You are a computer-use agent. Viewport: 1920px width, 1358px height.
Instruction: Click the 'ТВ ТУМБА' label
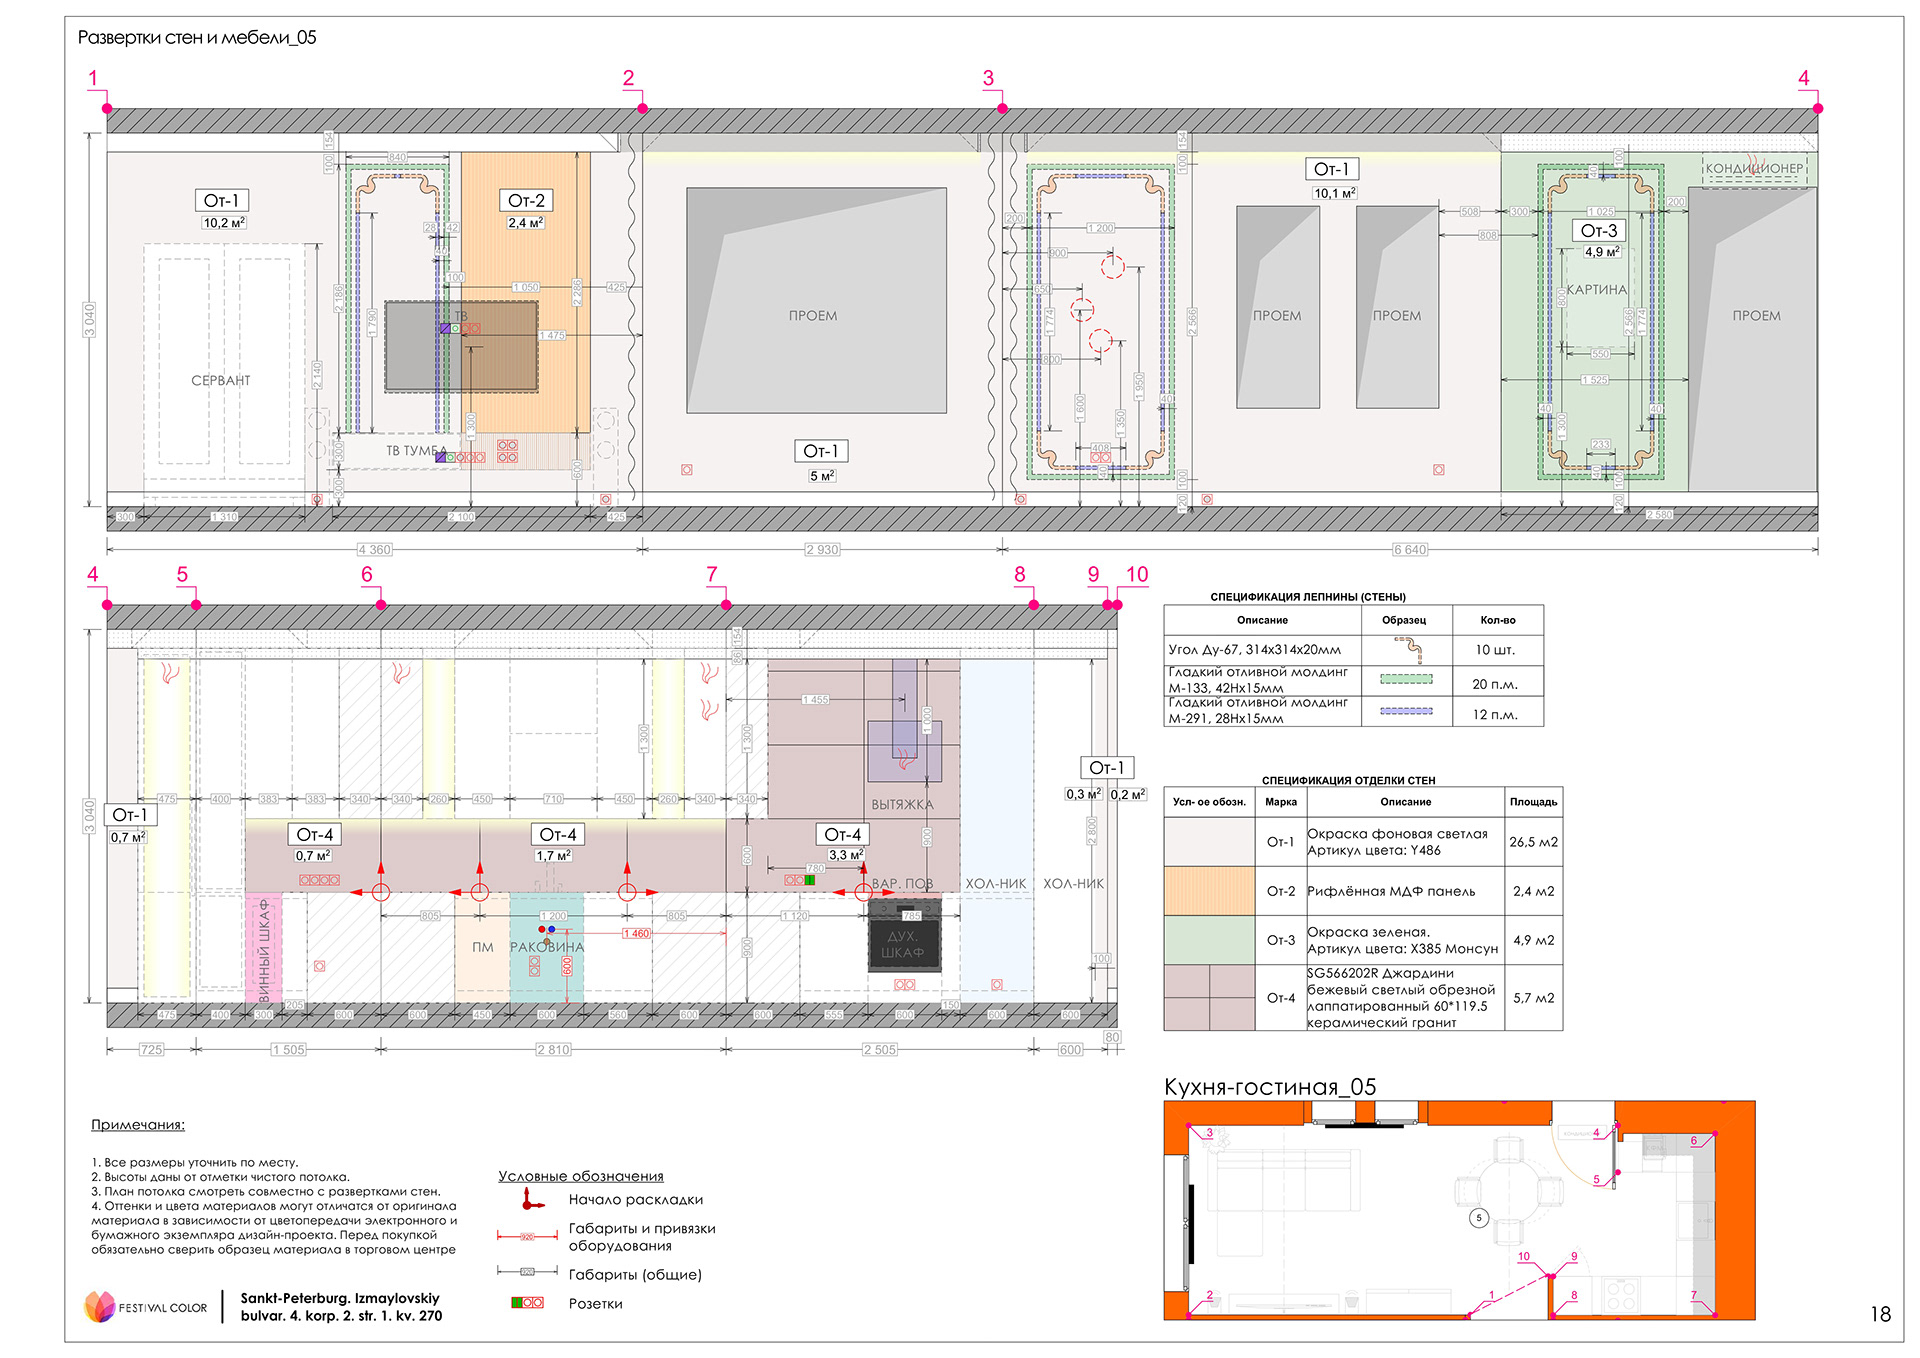(416, 451)
